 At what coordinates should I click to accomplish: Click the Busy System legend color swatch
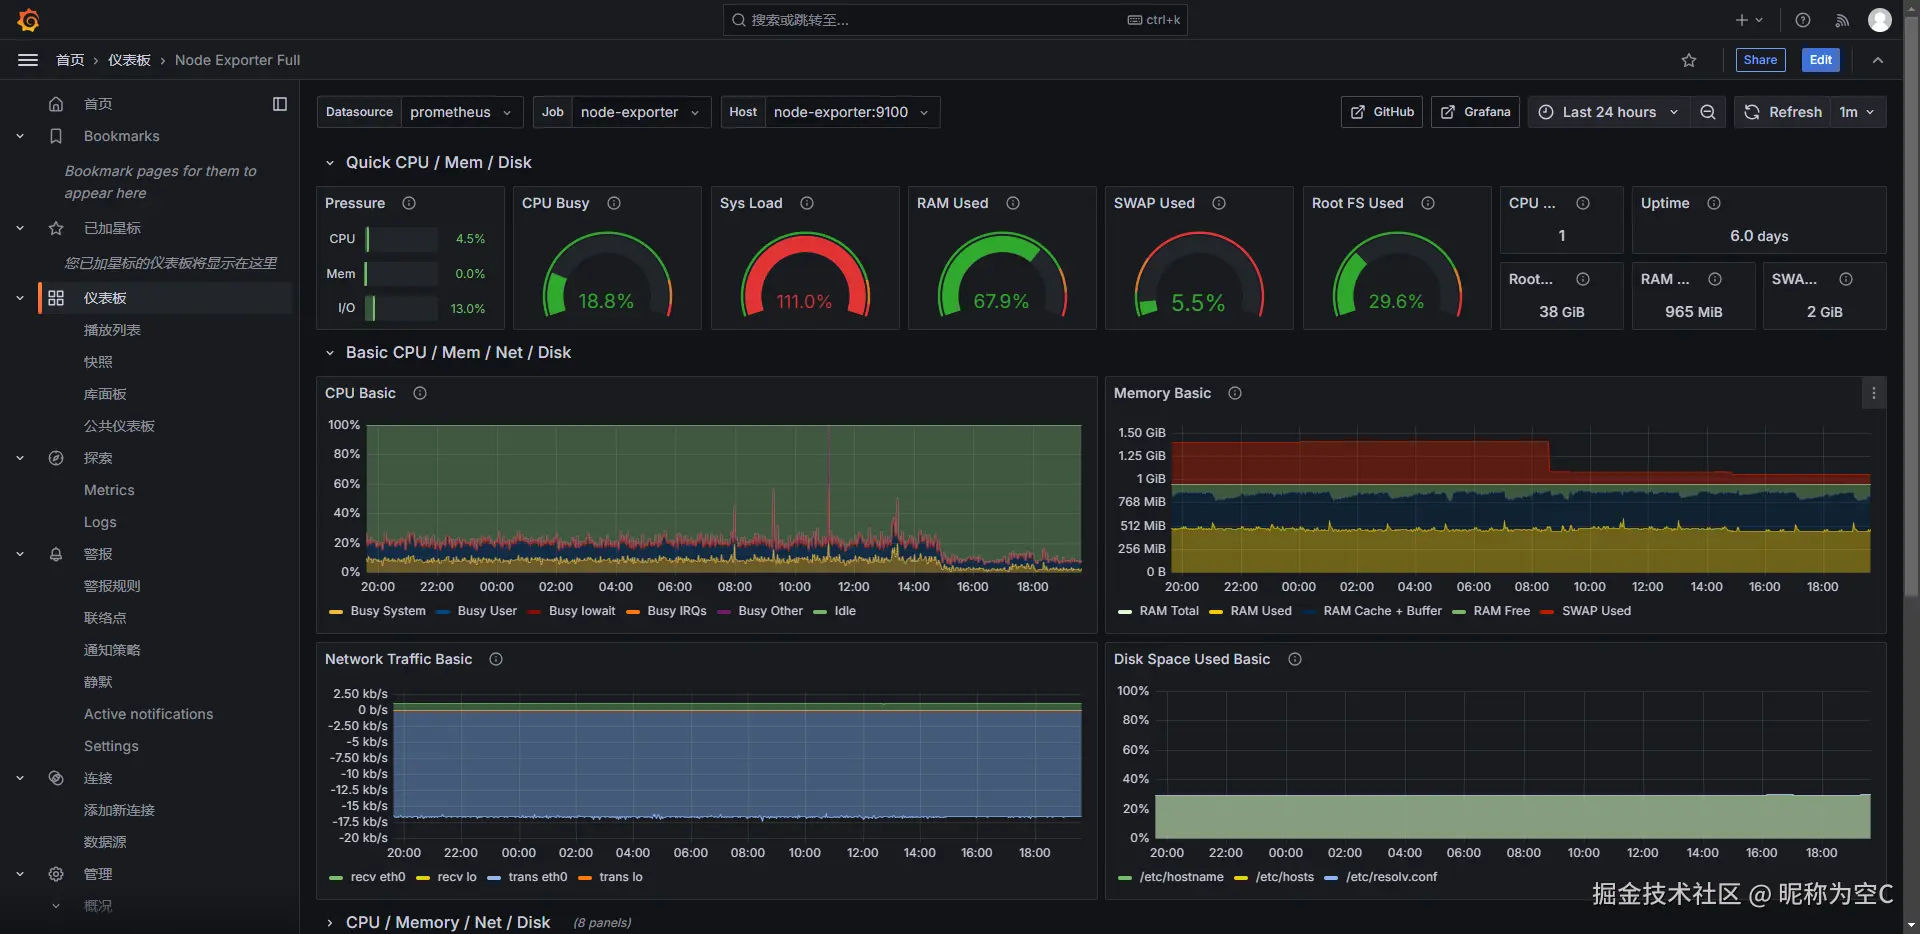(x=336, y=612)
